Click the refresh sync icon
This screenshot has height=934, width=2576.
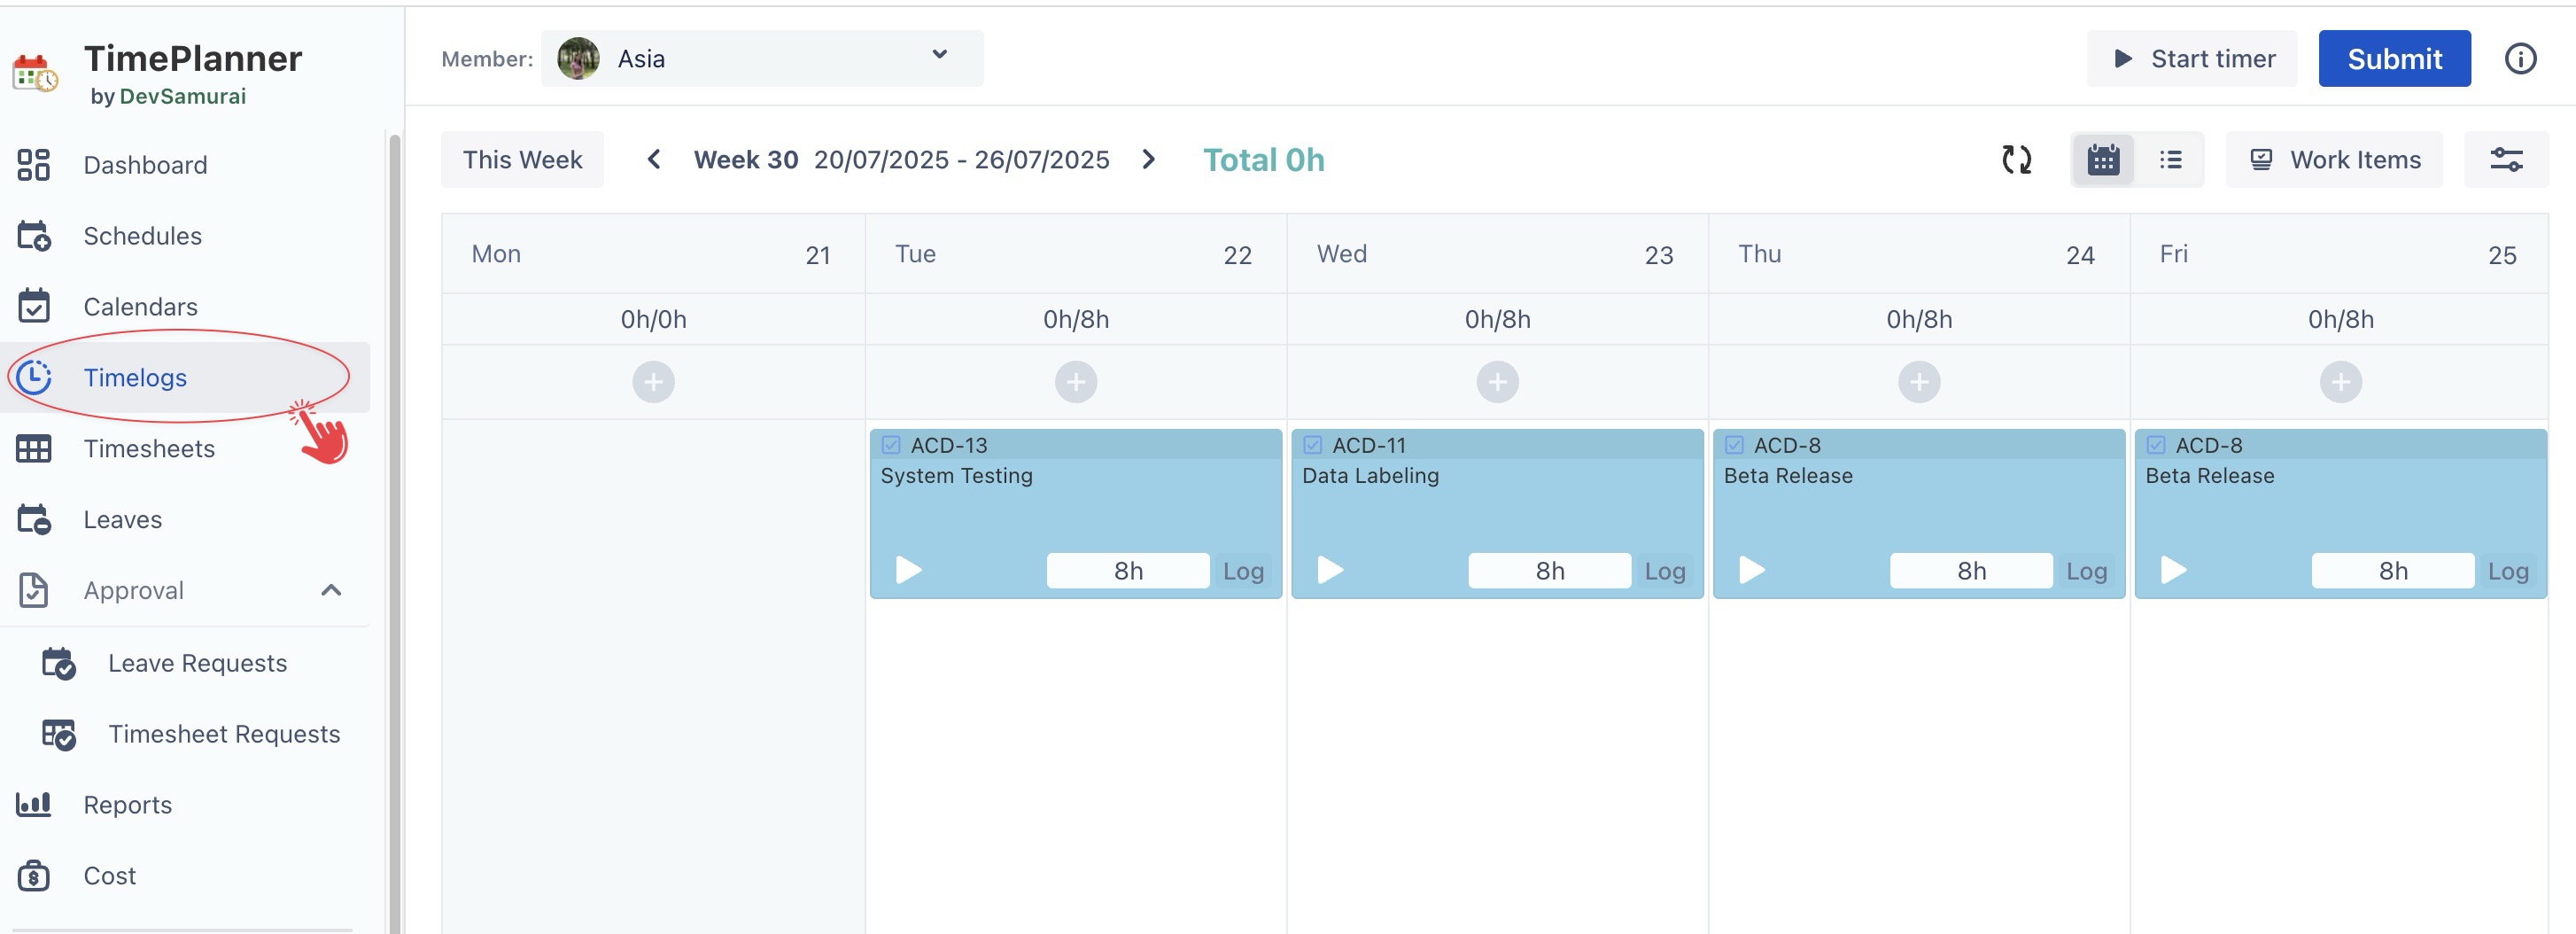pyautogui.click(x=2016, y=160)
